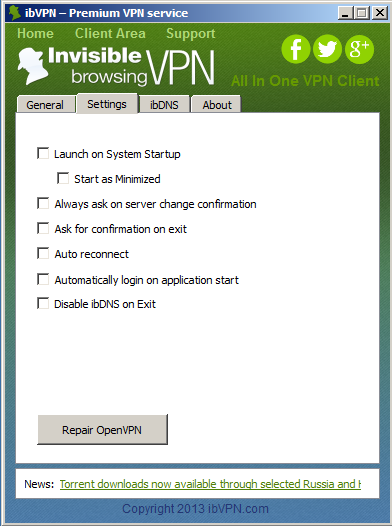The height and width of the screenshot is (526, 392).
Task: Check Automatically login on application start
Action: pyautogui.click(x=43, y=279)
